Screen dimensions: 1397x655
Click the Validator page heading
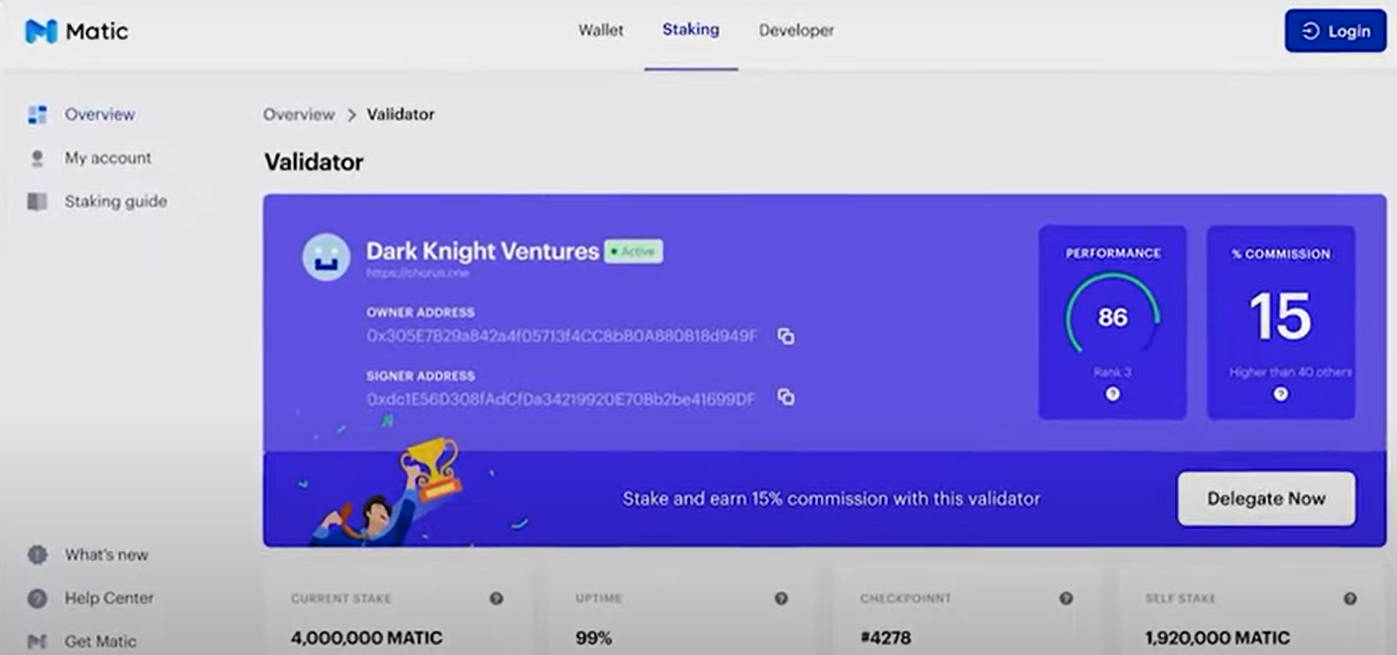314,161
